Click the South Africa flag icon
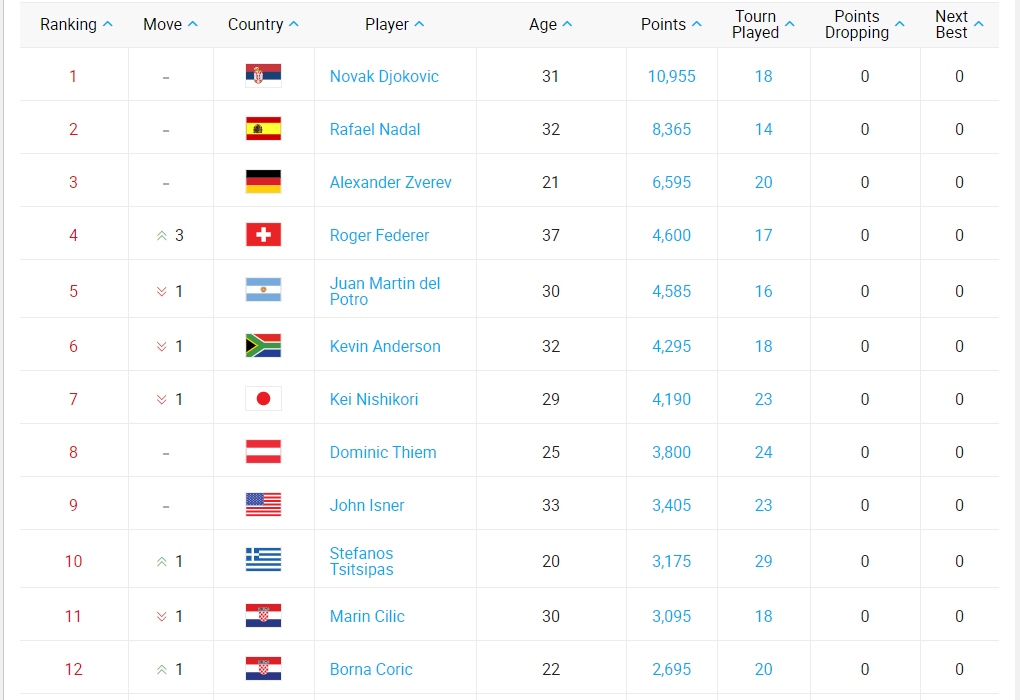Viewport: 1020px width, 700px height. tap(263, 345)
